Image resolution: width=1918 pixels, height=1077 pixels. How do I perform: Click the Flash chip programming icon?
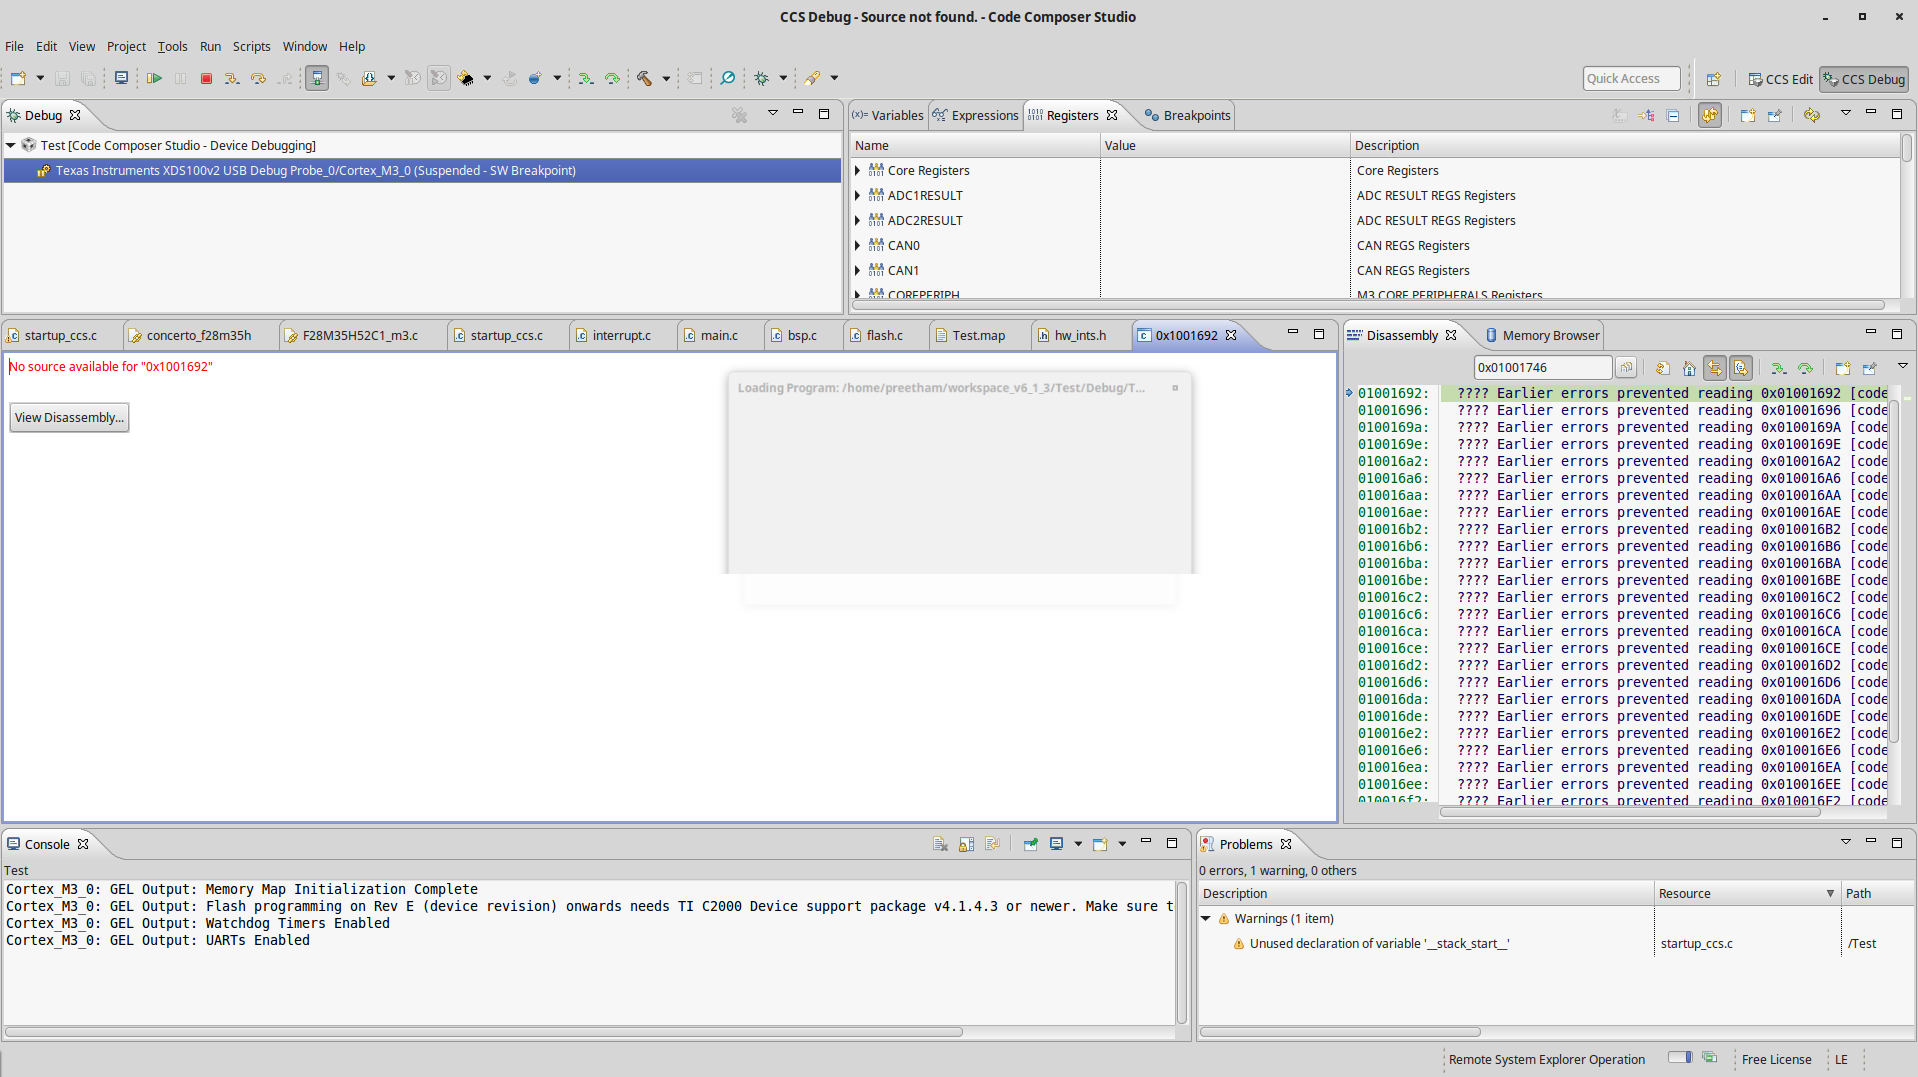point(466,78)
